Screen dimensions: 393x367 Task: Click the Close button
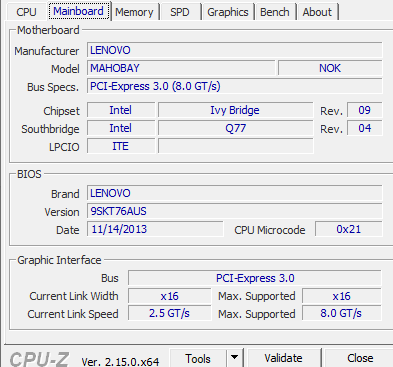360,358
